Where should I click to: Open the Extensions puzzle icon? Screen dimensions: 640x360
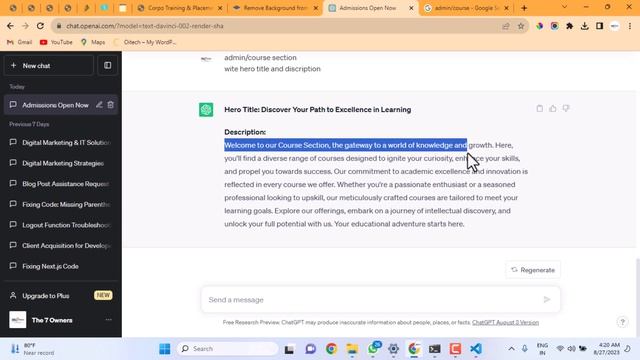click(x=569, y=26)
